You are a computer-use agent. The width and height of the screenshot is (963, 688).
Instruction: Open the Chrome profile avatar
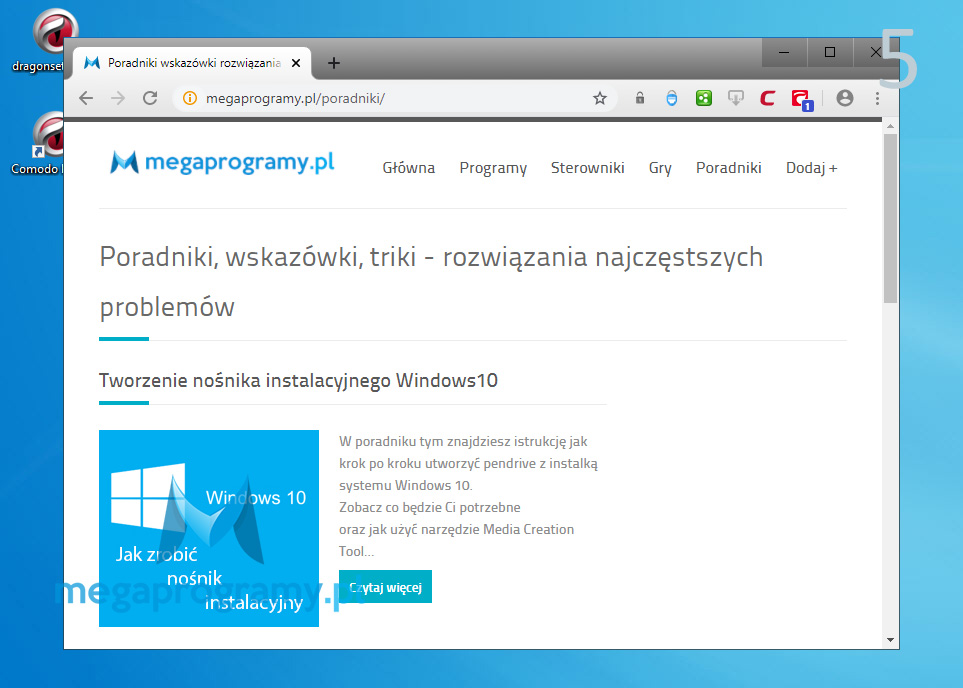(845, 98)
